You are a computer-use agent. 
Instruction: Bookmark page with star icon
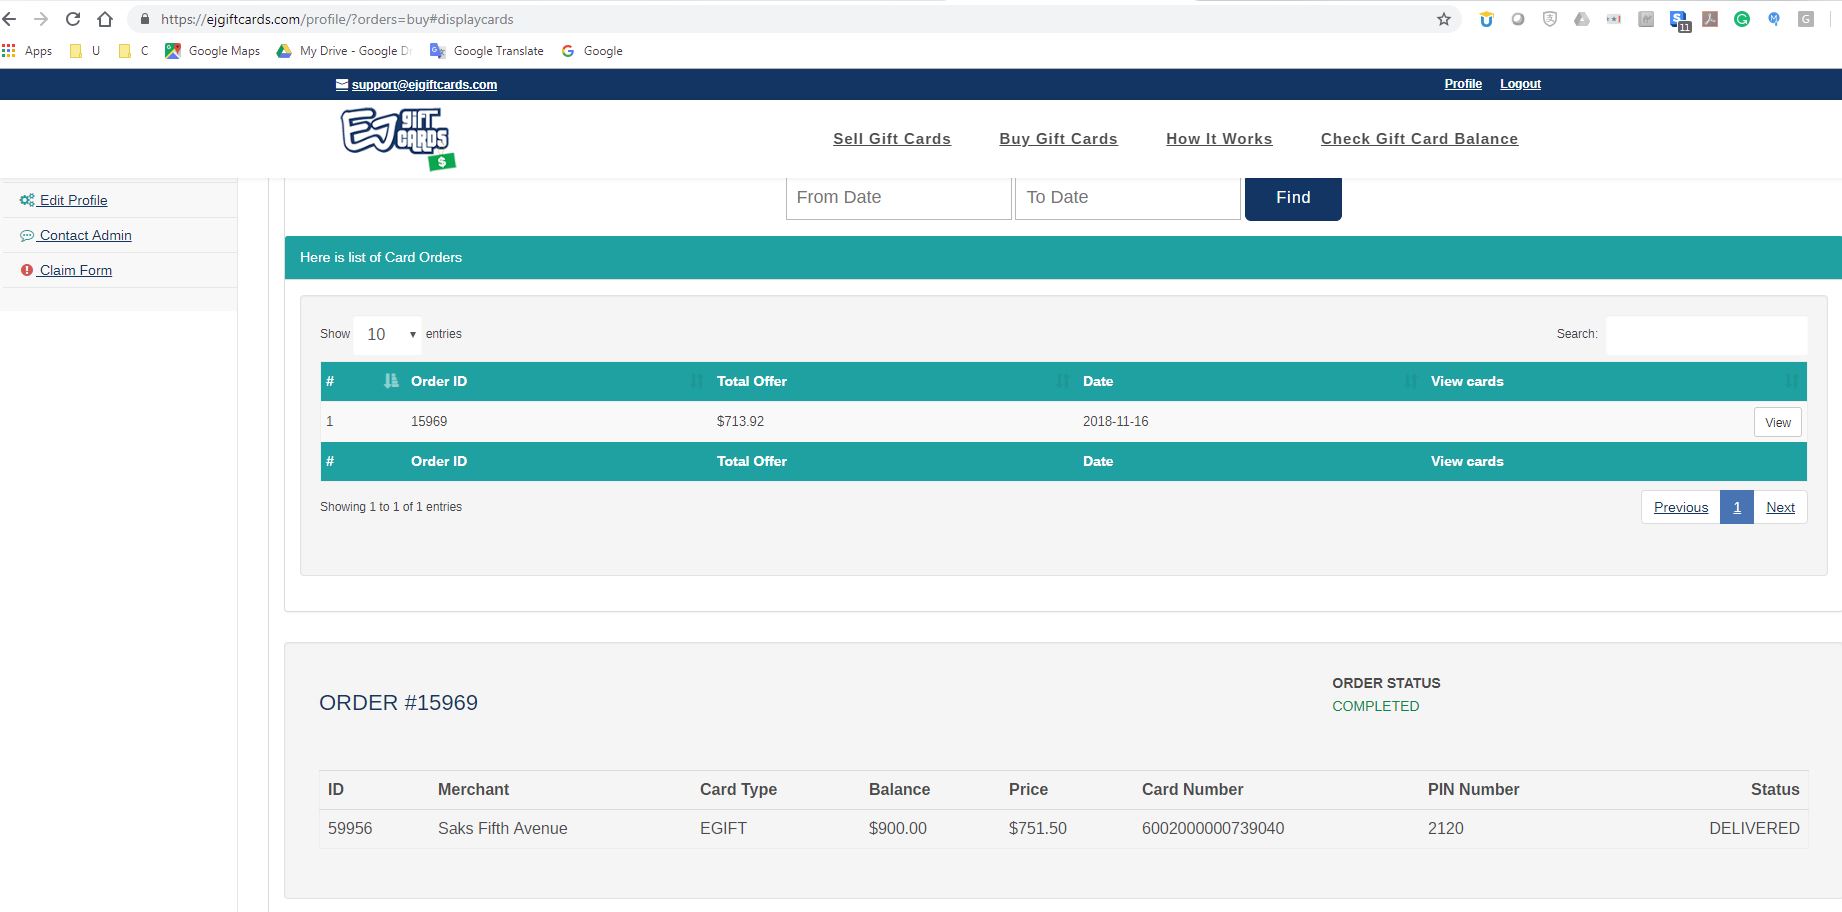(1443, 19)
